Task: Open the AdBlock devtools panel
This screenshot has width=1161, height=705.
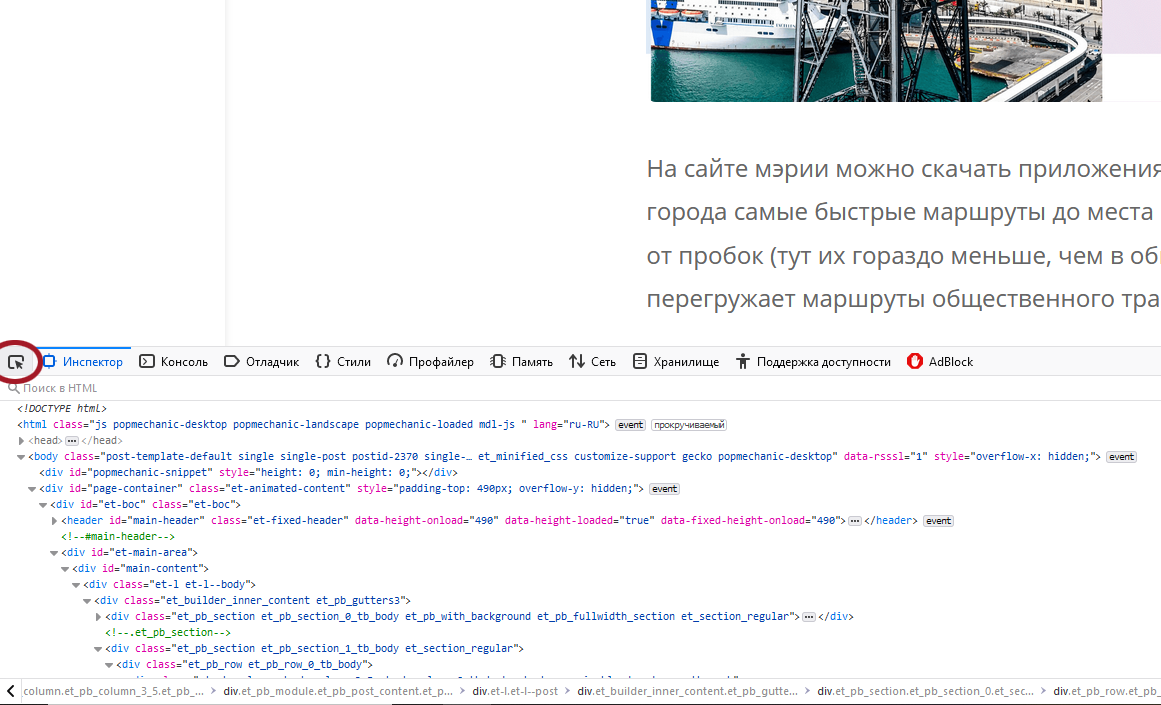Action: click(939, 362)
